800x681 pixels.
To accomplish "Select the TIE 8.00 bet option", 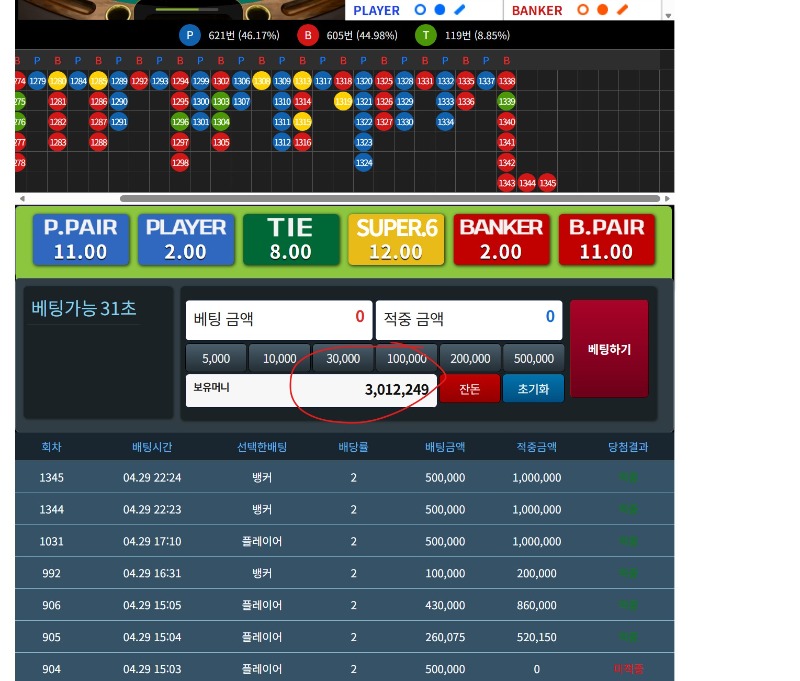I will tap(291, 239).
